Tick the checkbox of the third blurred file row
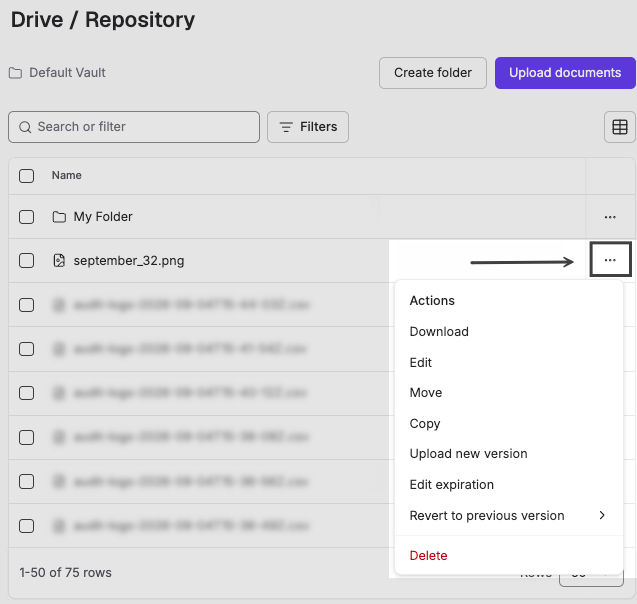This screenshot has width=637, height=604. (26, 393)
